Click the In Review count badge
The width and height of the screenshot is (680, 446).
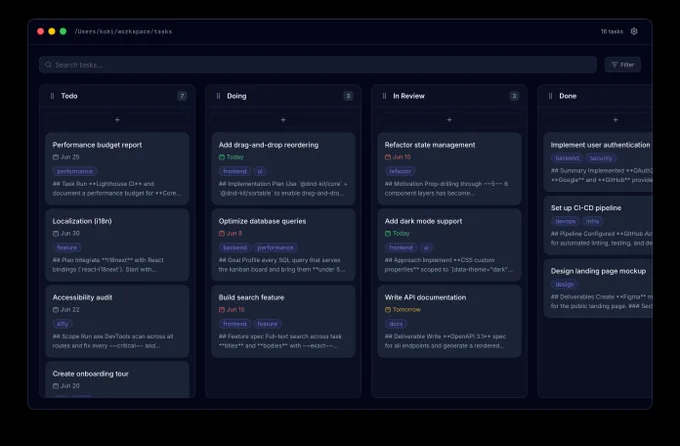click(x=514, y=96)
